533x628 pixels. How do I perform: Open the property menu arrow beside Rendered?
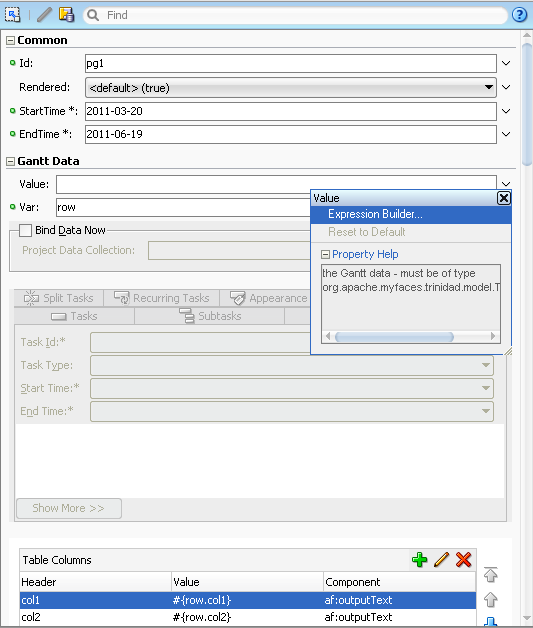coord(506,87)
